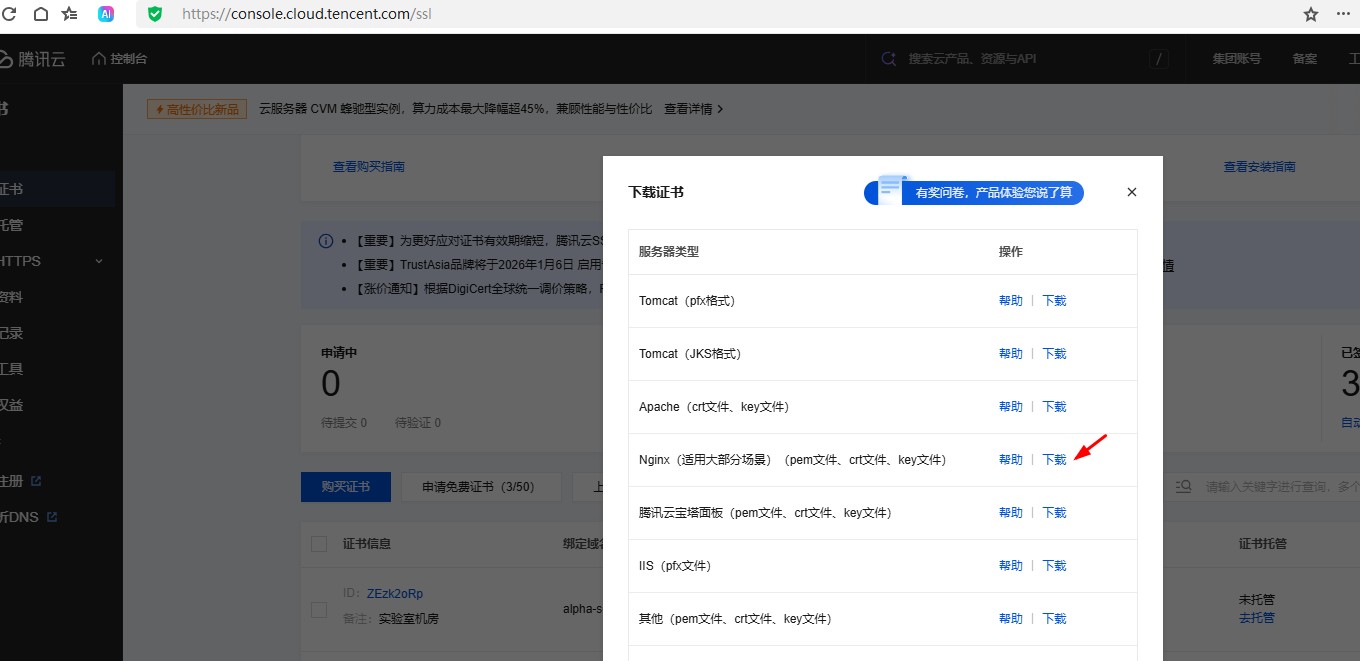Select 服务器类型 column header
1360x661 pixels.
pyautogui.click(x=669, y=252)
